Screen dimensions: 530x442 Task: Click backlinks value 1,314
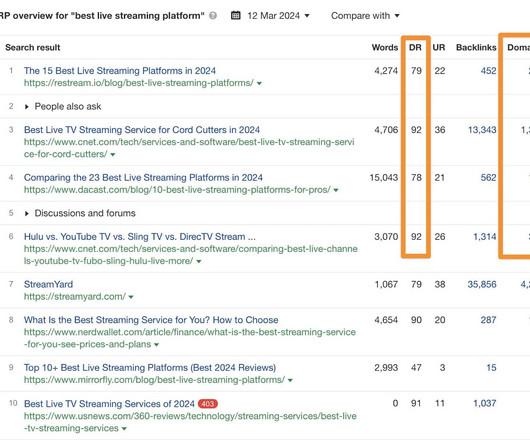485,237
